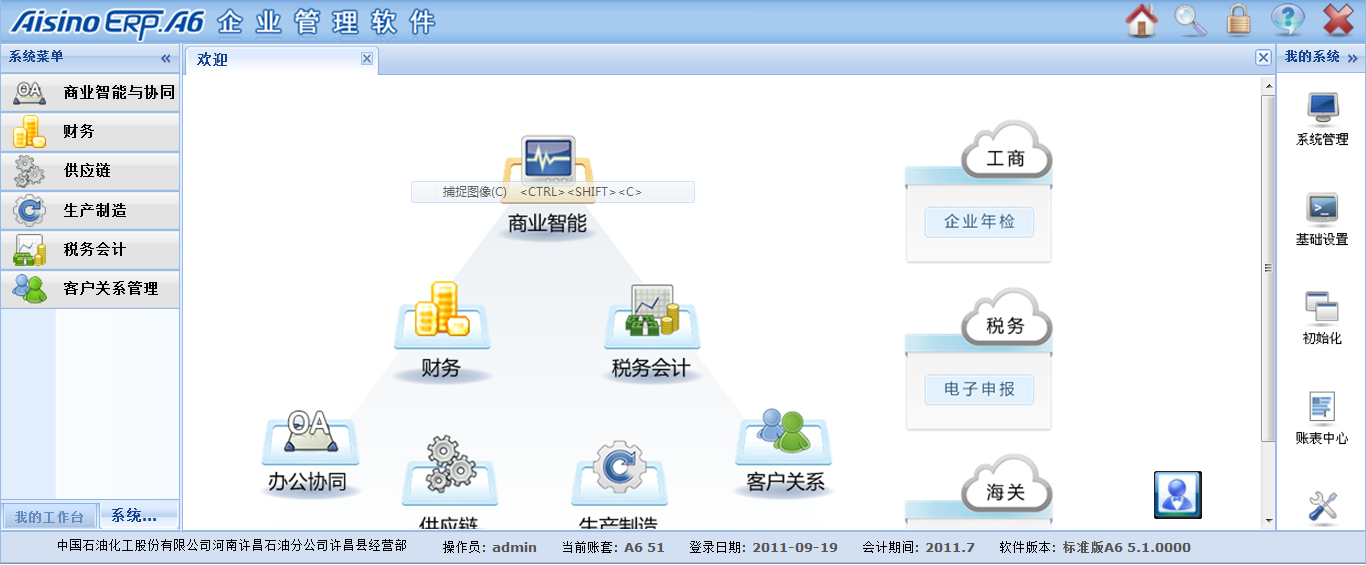Open 税务会计 in system menu

(90, 249)
